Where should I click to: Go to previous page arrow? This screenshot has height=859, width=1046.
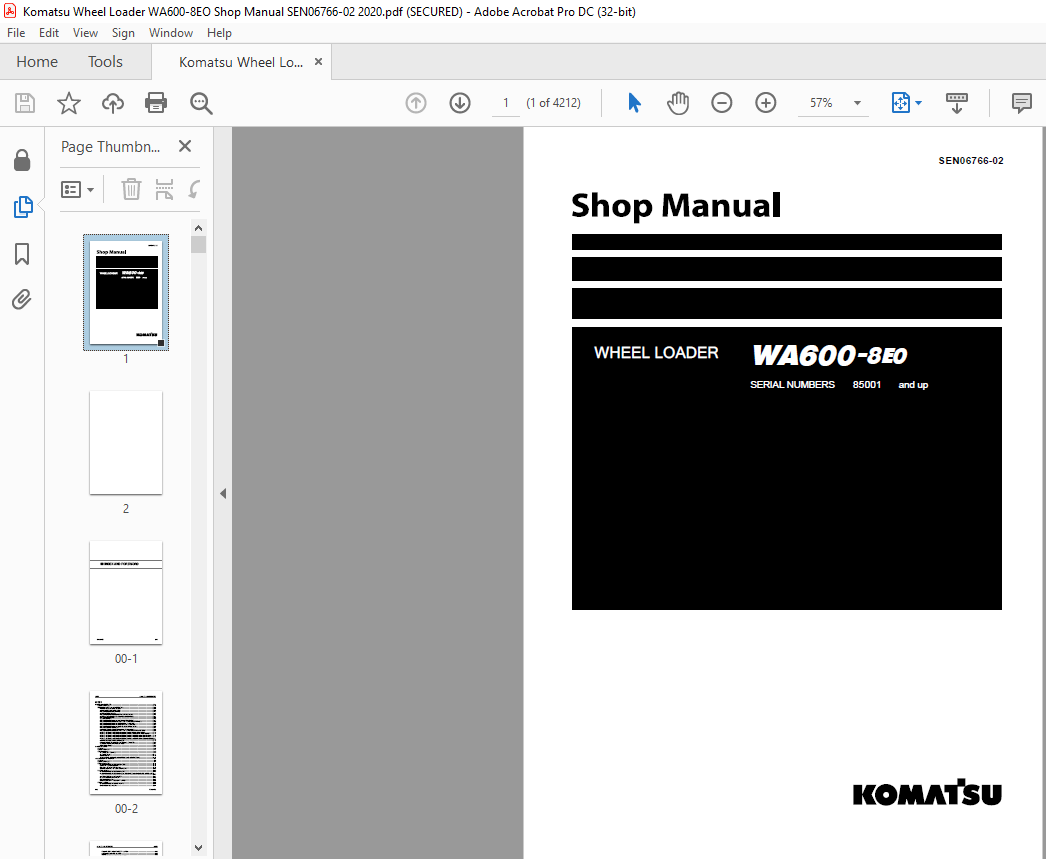[x=416, y=103]
